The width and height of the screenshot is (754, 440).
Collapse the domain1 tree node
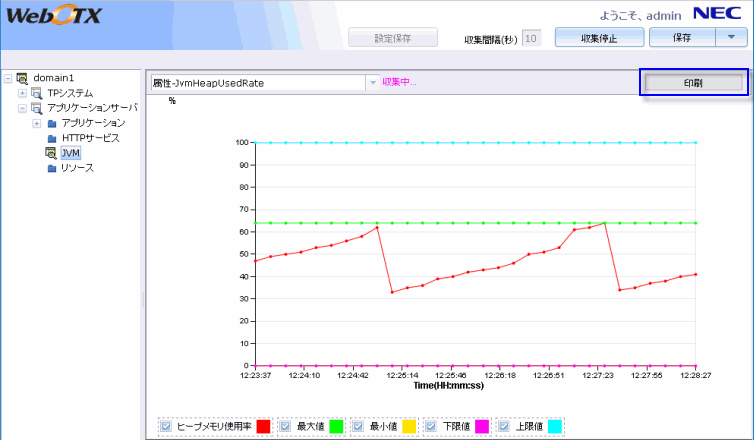(x=8, y=78)
